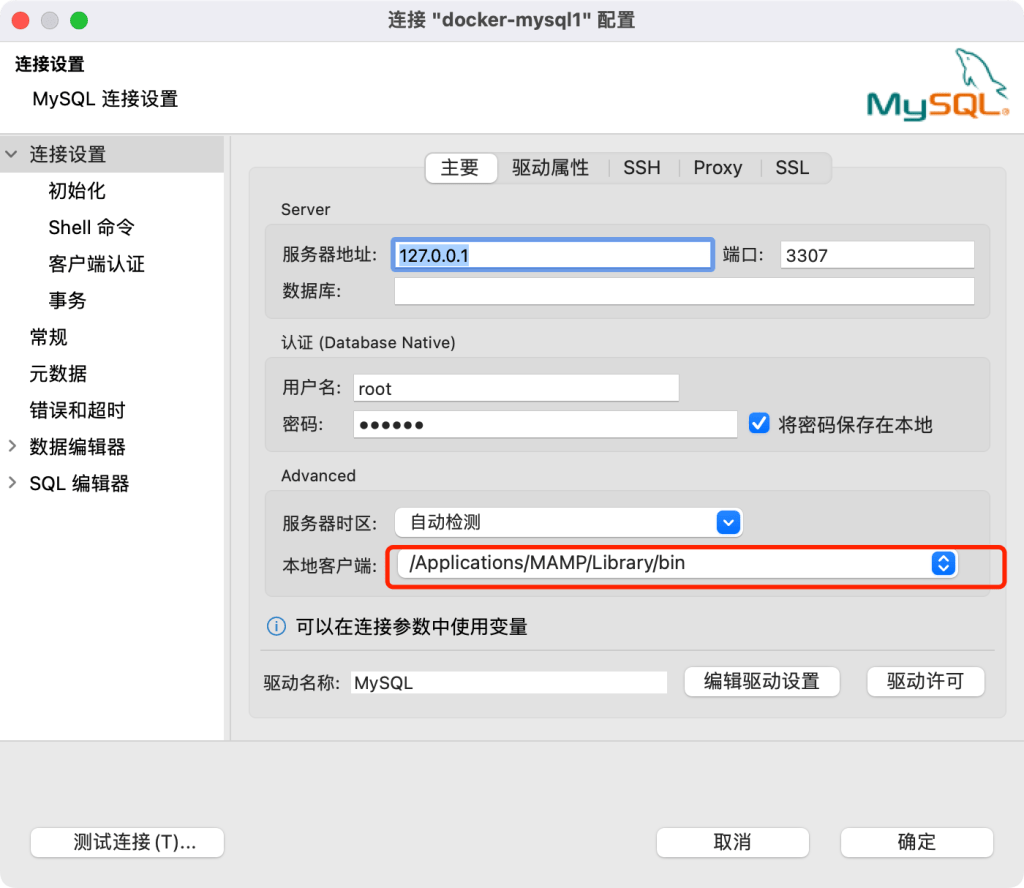
Task: Open the server timezone dropdown
Action: pyautogui.click(x=727, y=522)
